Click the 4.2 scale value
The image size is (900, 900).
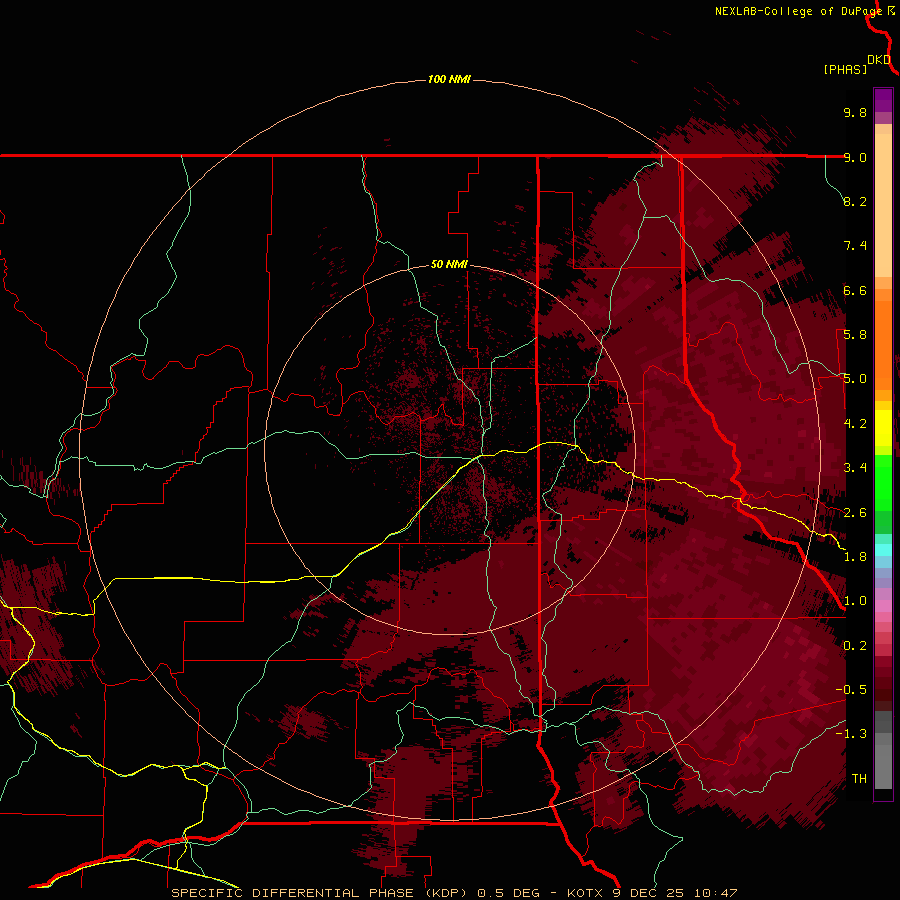[855, 424]
